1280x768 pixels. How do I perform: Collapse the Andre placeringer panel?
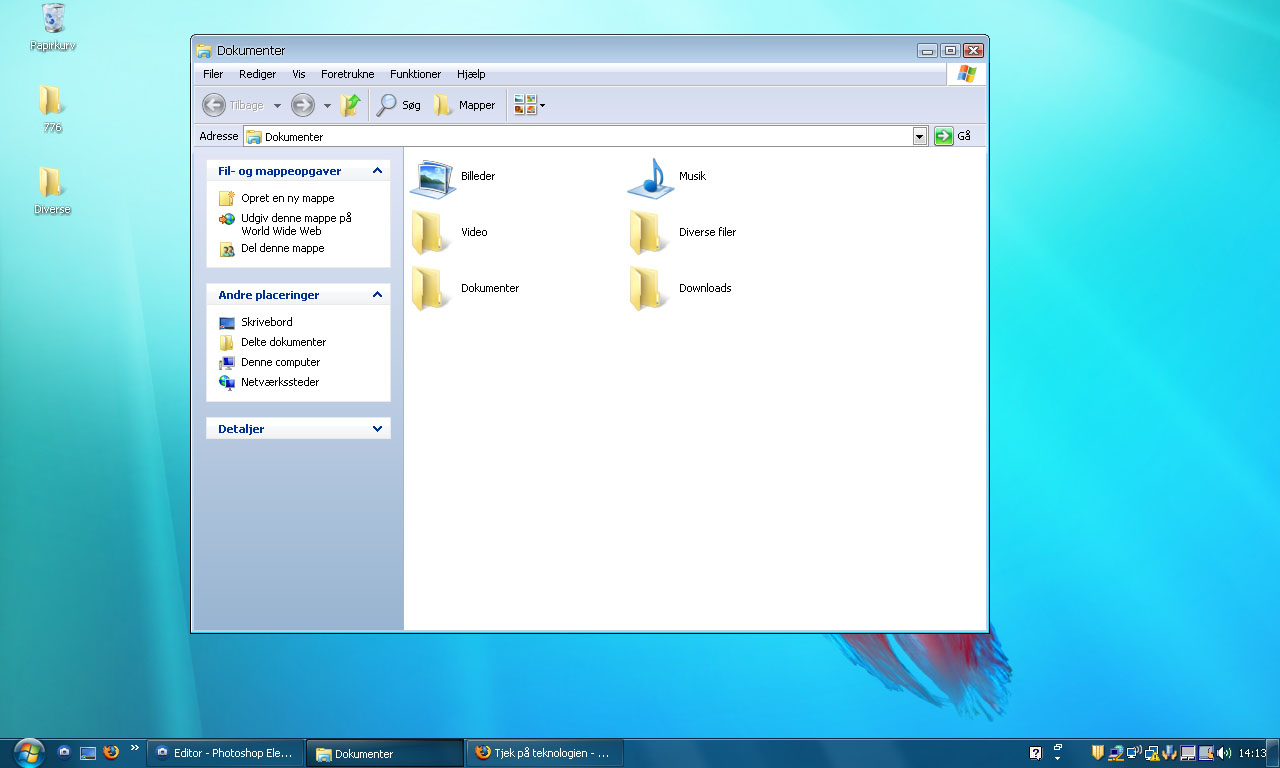click(x=377, y=295)
